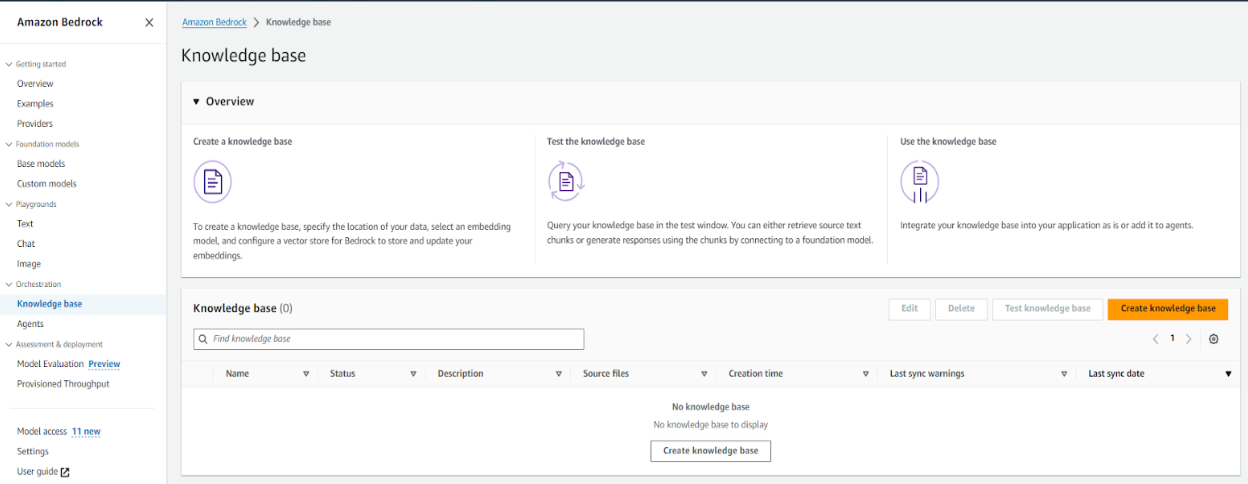Collapse the Playgrounds sidebar group
The width and height of the screenshot is (1248, 484).
tap(9, 204)
